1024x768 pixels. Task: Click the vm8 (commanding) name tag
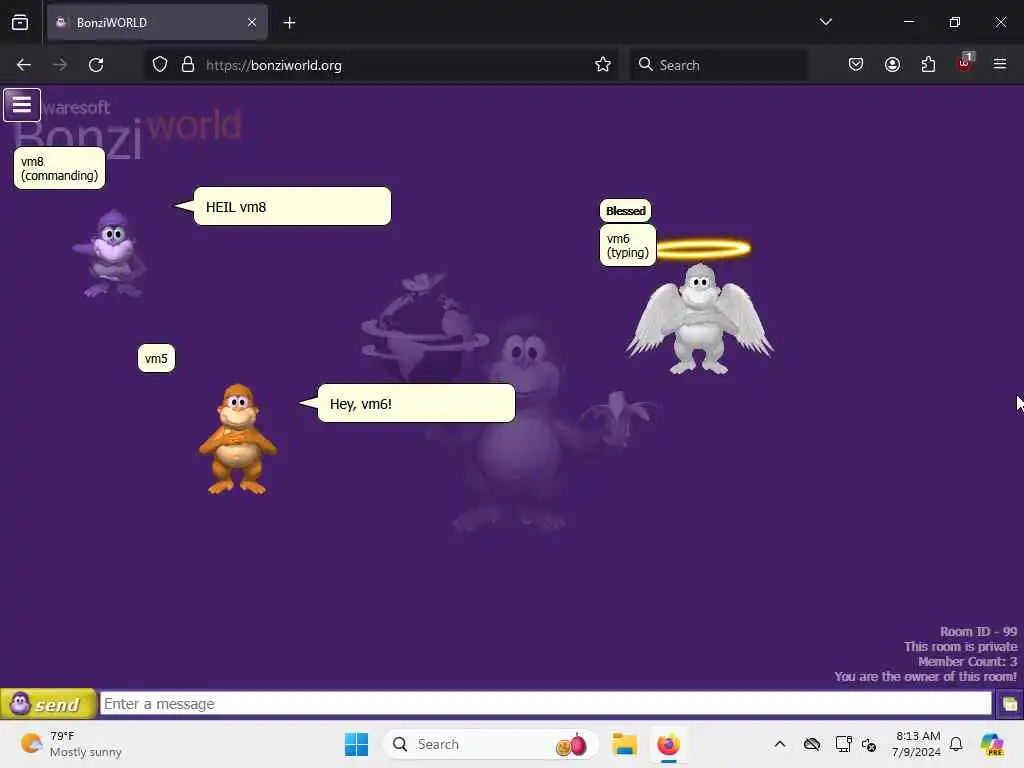pos(59,168)
